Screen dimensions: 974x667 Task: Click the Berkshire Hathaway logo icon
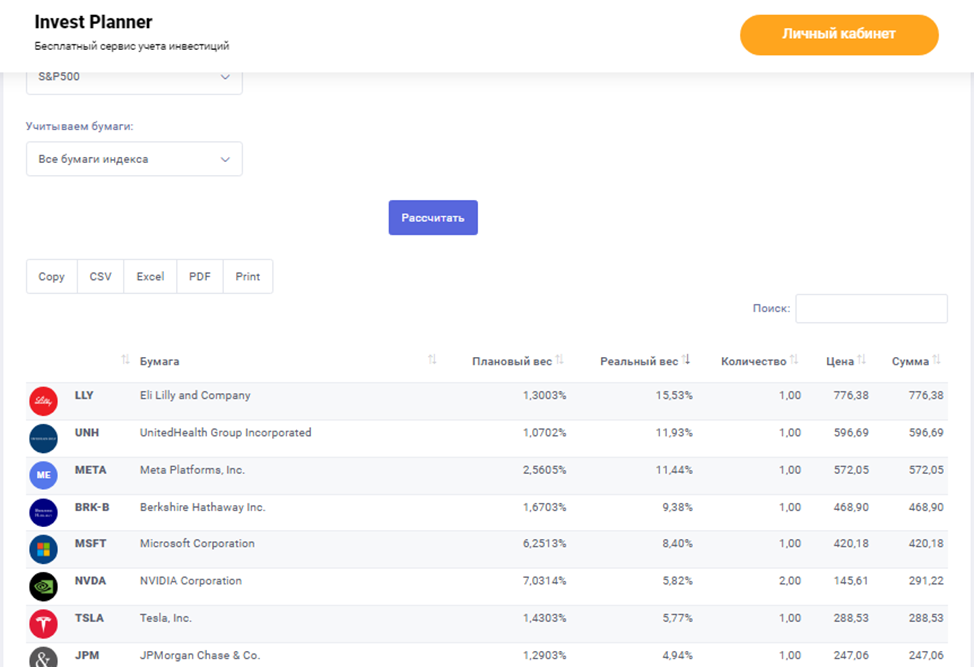(x=43, y=512)
